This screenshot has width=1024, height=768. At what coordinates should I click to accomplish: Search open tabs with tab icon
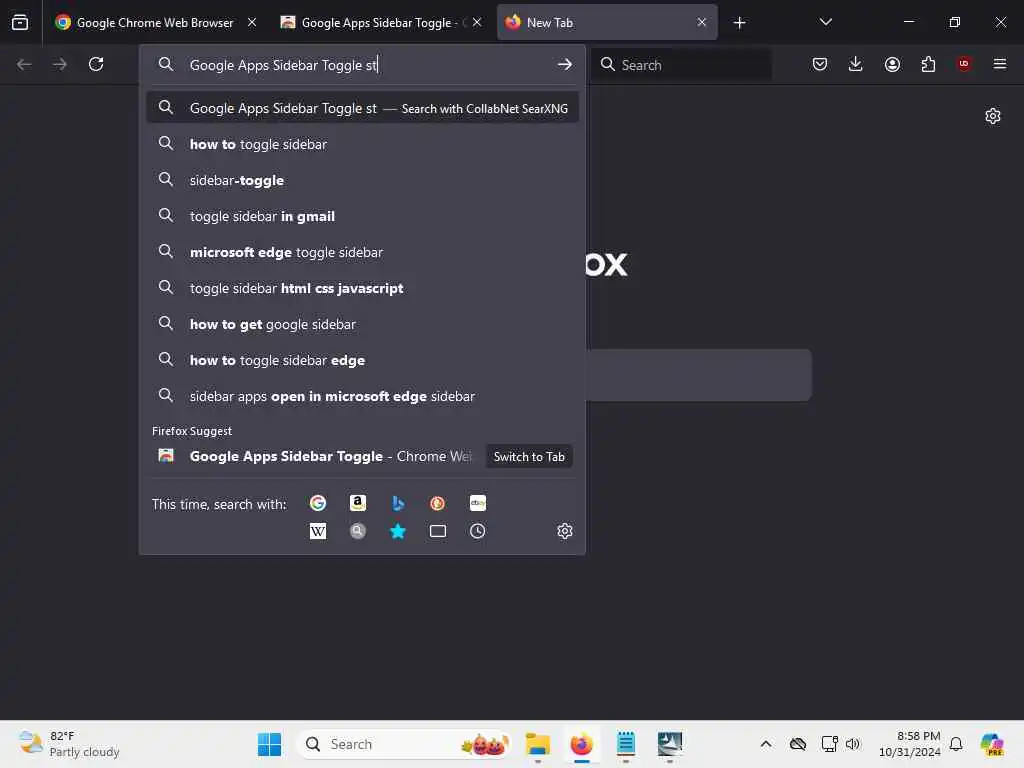tap(438, 531)
